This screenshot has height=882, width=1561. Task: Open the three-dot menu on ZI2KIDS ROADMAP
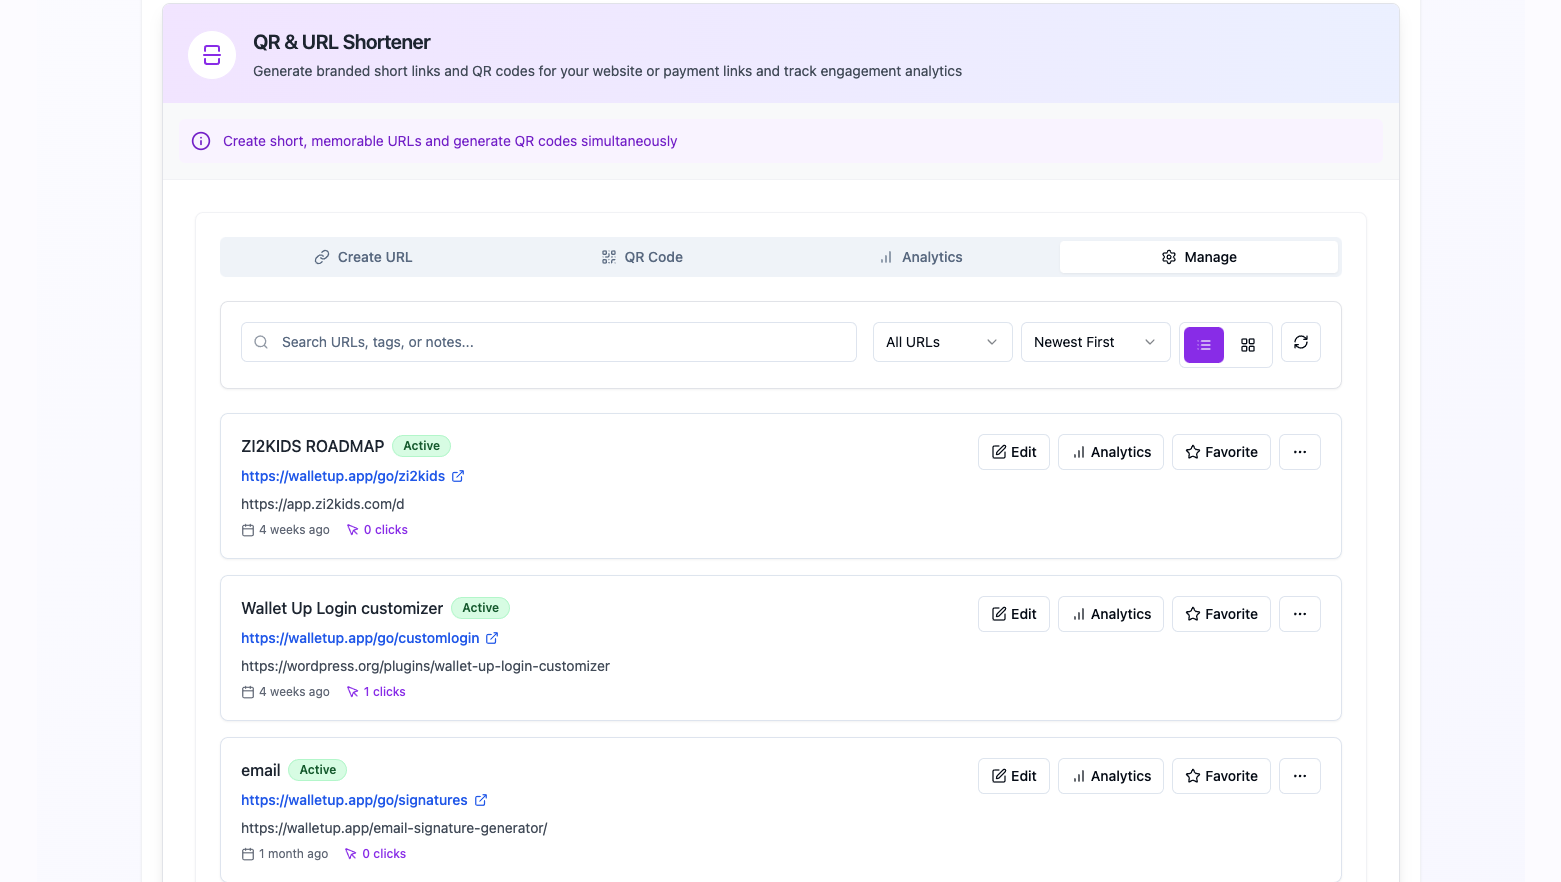coord(1300,451)
